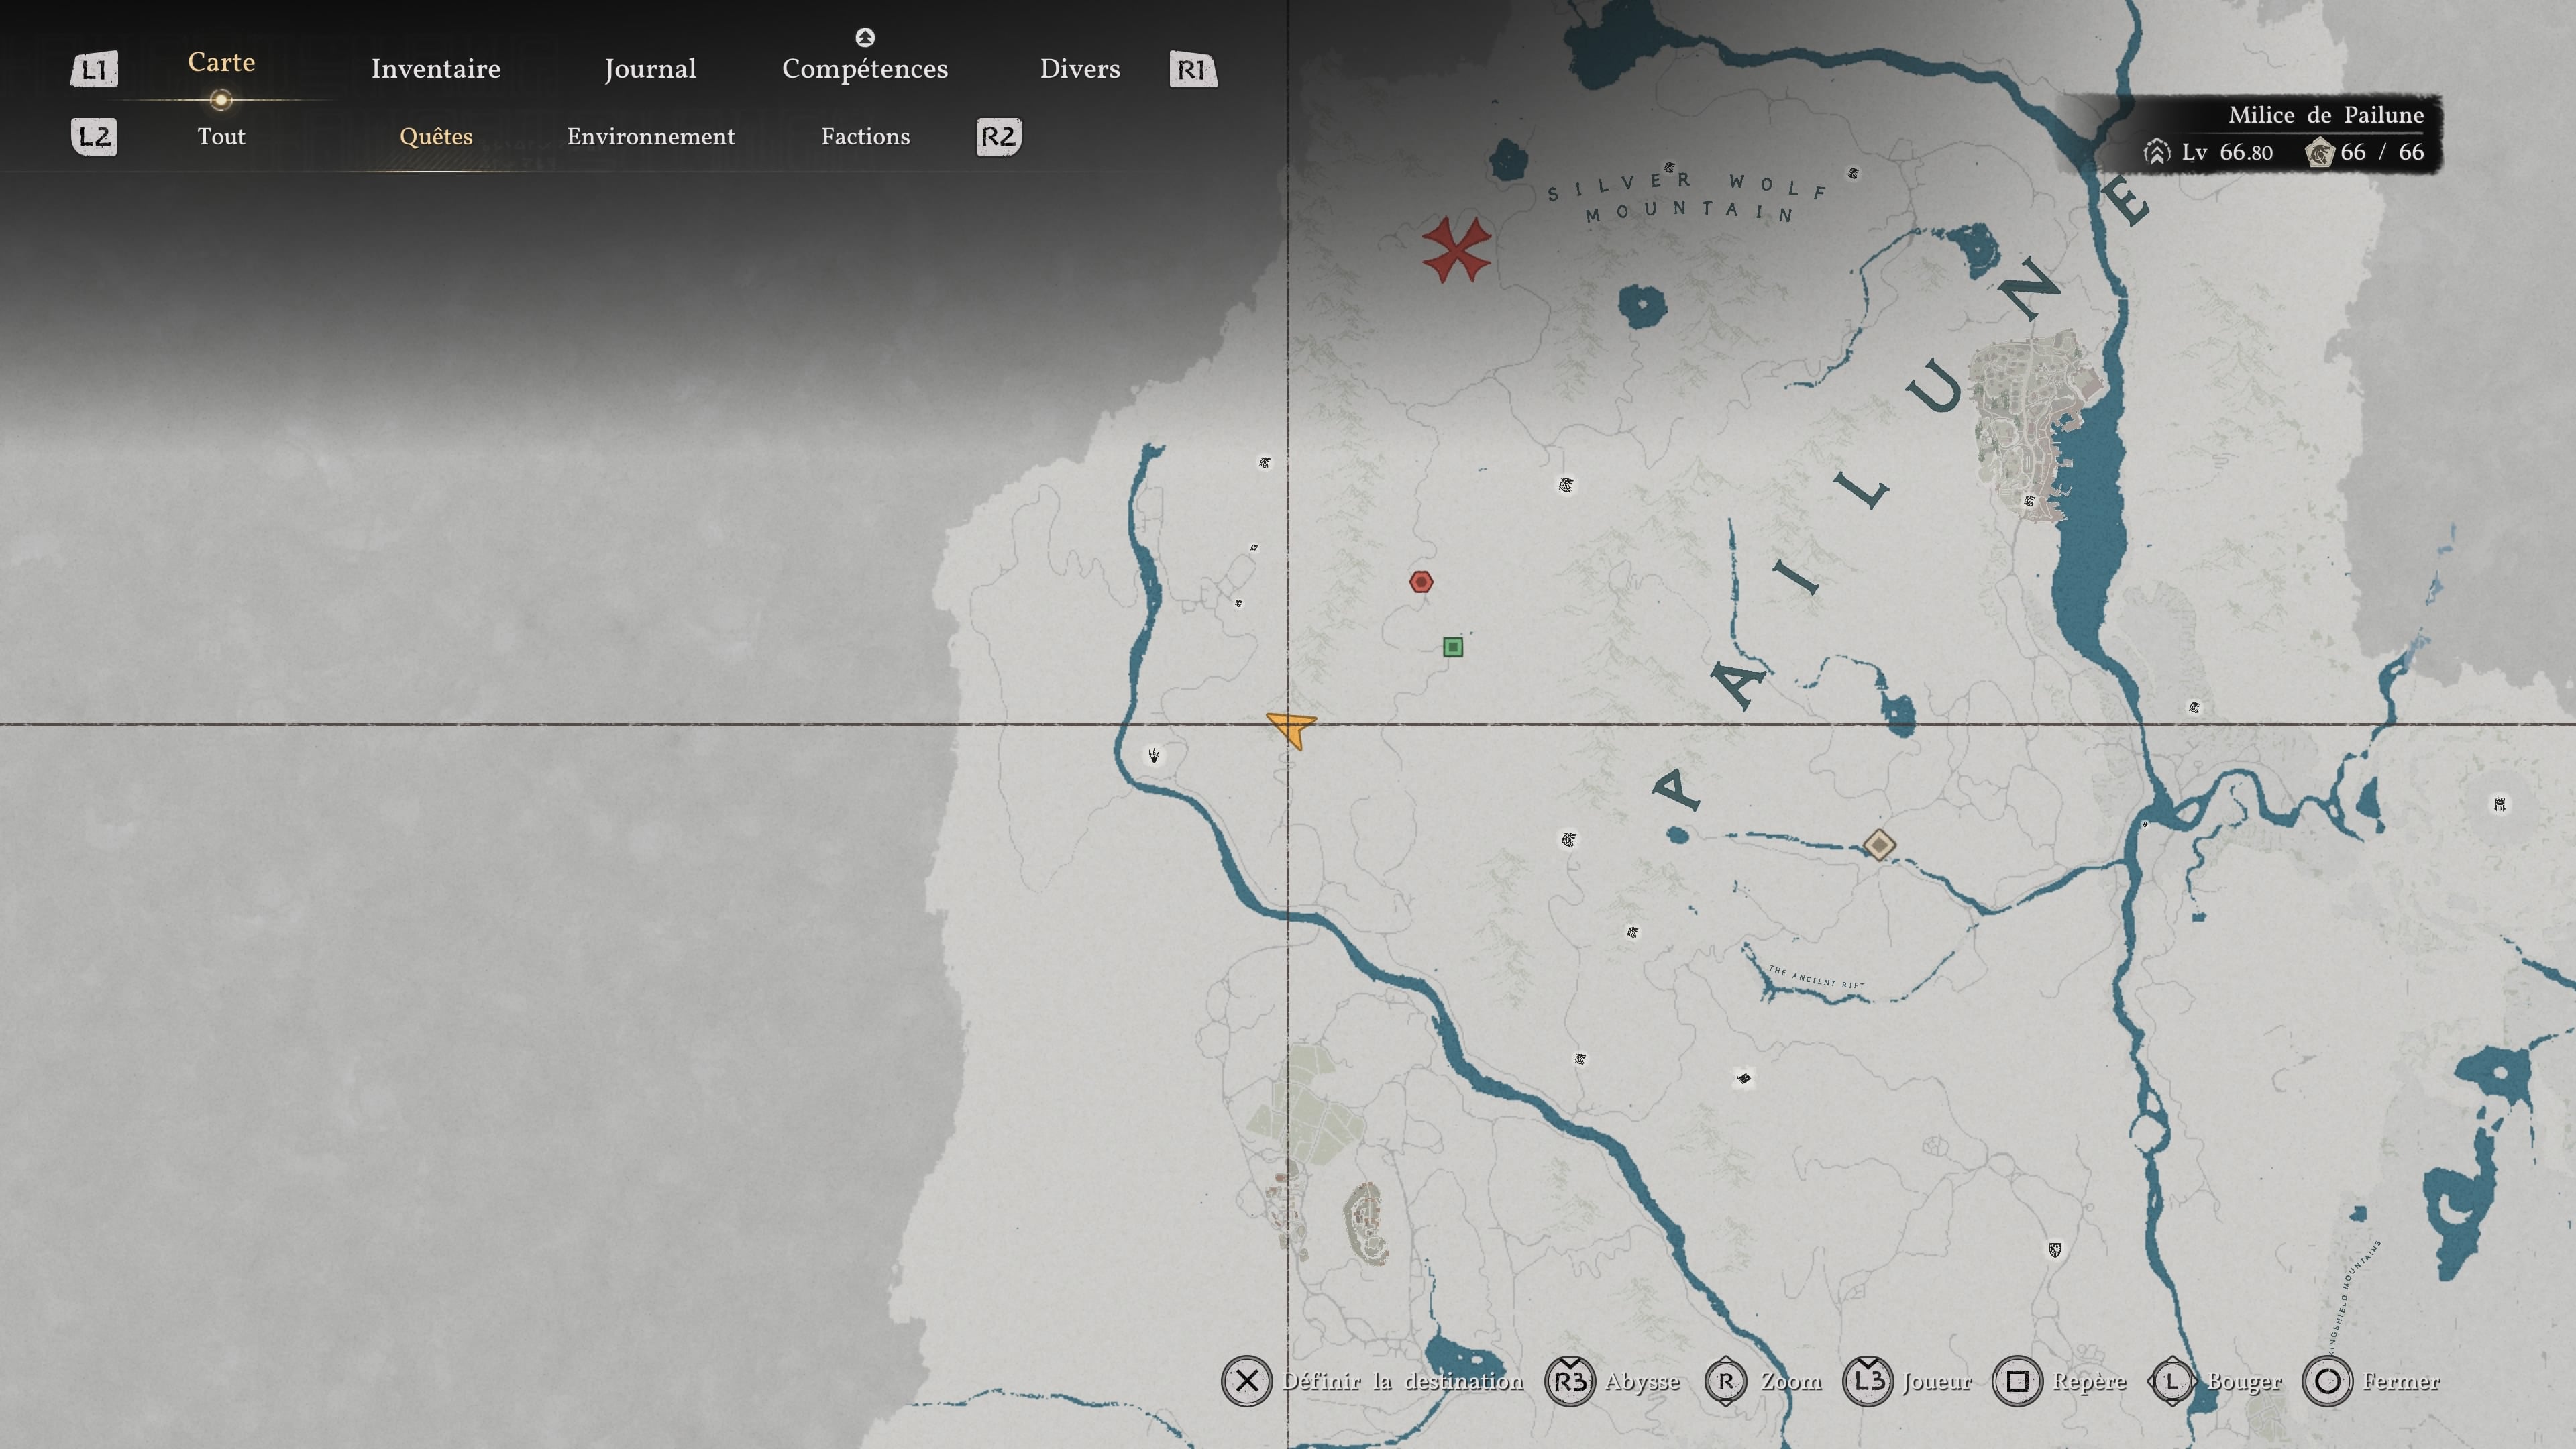Click the R3 glyph for Abysse

tap(1570, 1381)
